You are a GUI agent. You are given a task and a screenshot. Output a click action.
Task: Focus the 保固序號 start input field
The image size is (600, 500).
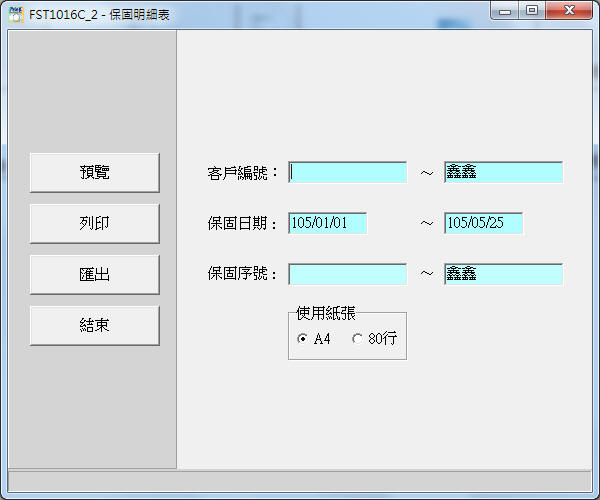(347, 274)
